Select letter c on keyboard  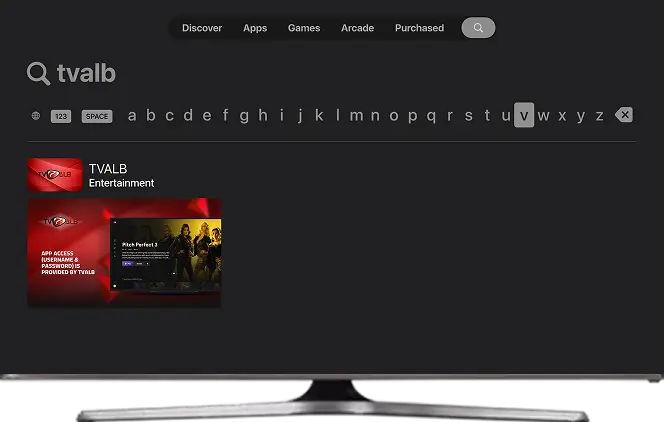169,115
